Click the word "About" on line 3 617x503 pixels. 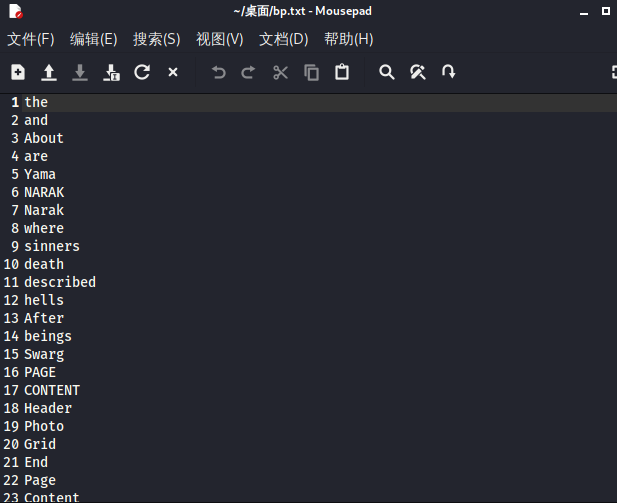(x=44, y=138)
